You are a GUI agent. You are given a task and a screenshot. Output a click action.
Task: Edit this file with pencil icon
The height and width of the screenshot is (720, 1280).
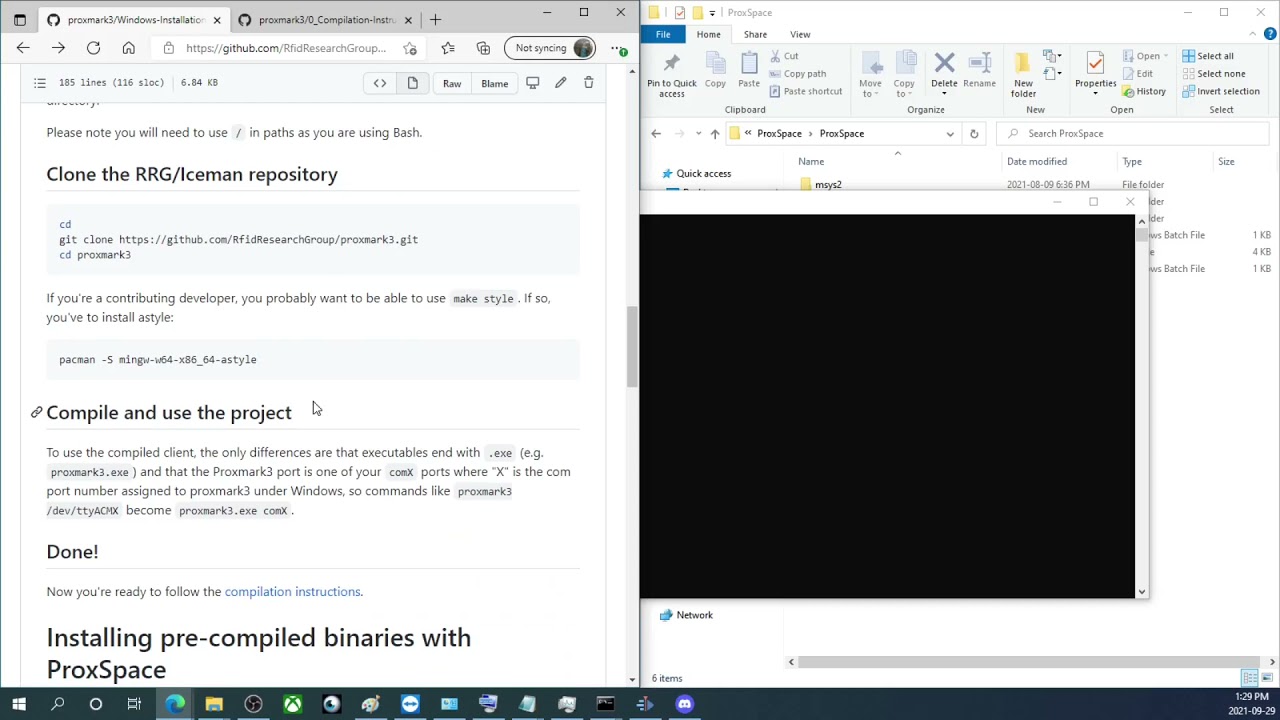(560, 83)
